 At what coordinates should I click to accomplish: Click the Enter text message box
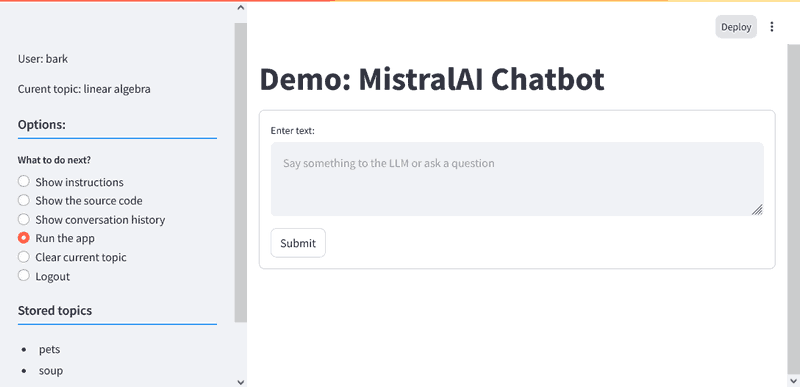517,179
